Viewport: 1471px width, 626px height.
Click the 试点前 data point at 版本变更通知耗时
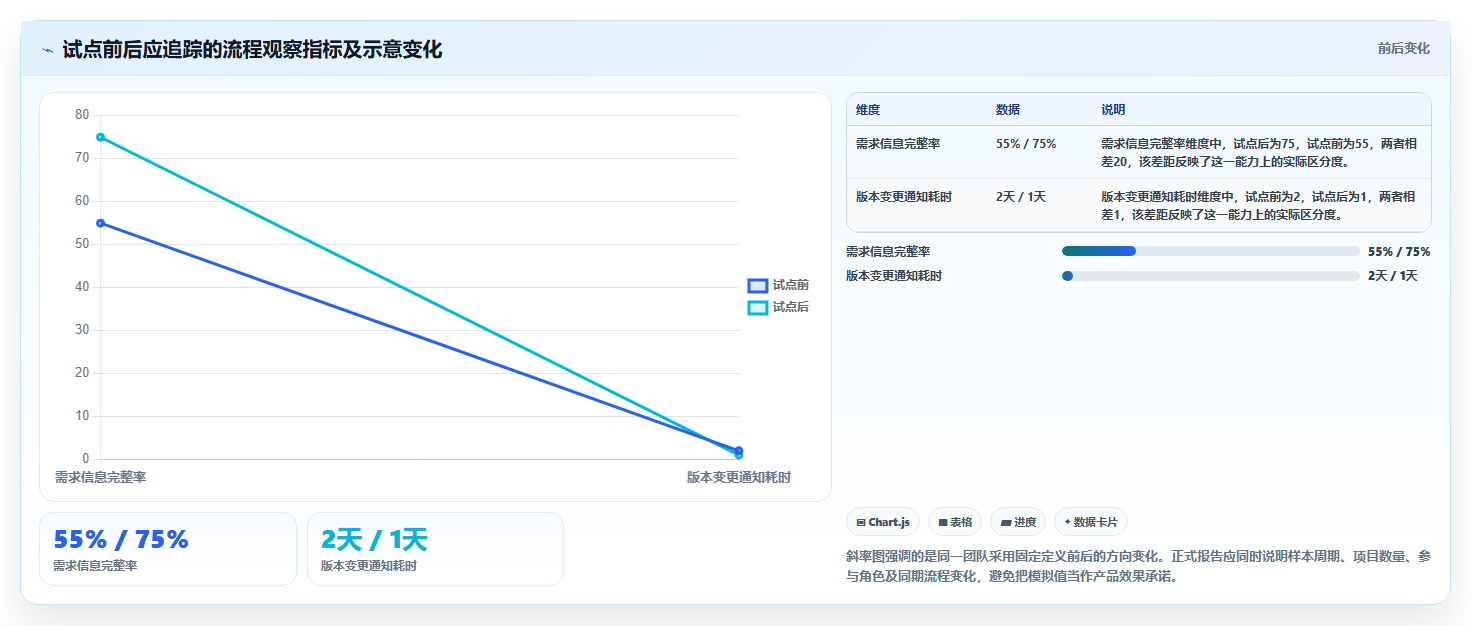coord(739,450)
